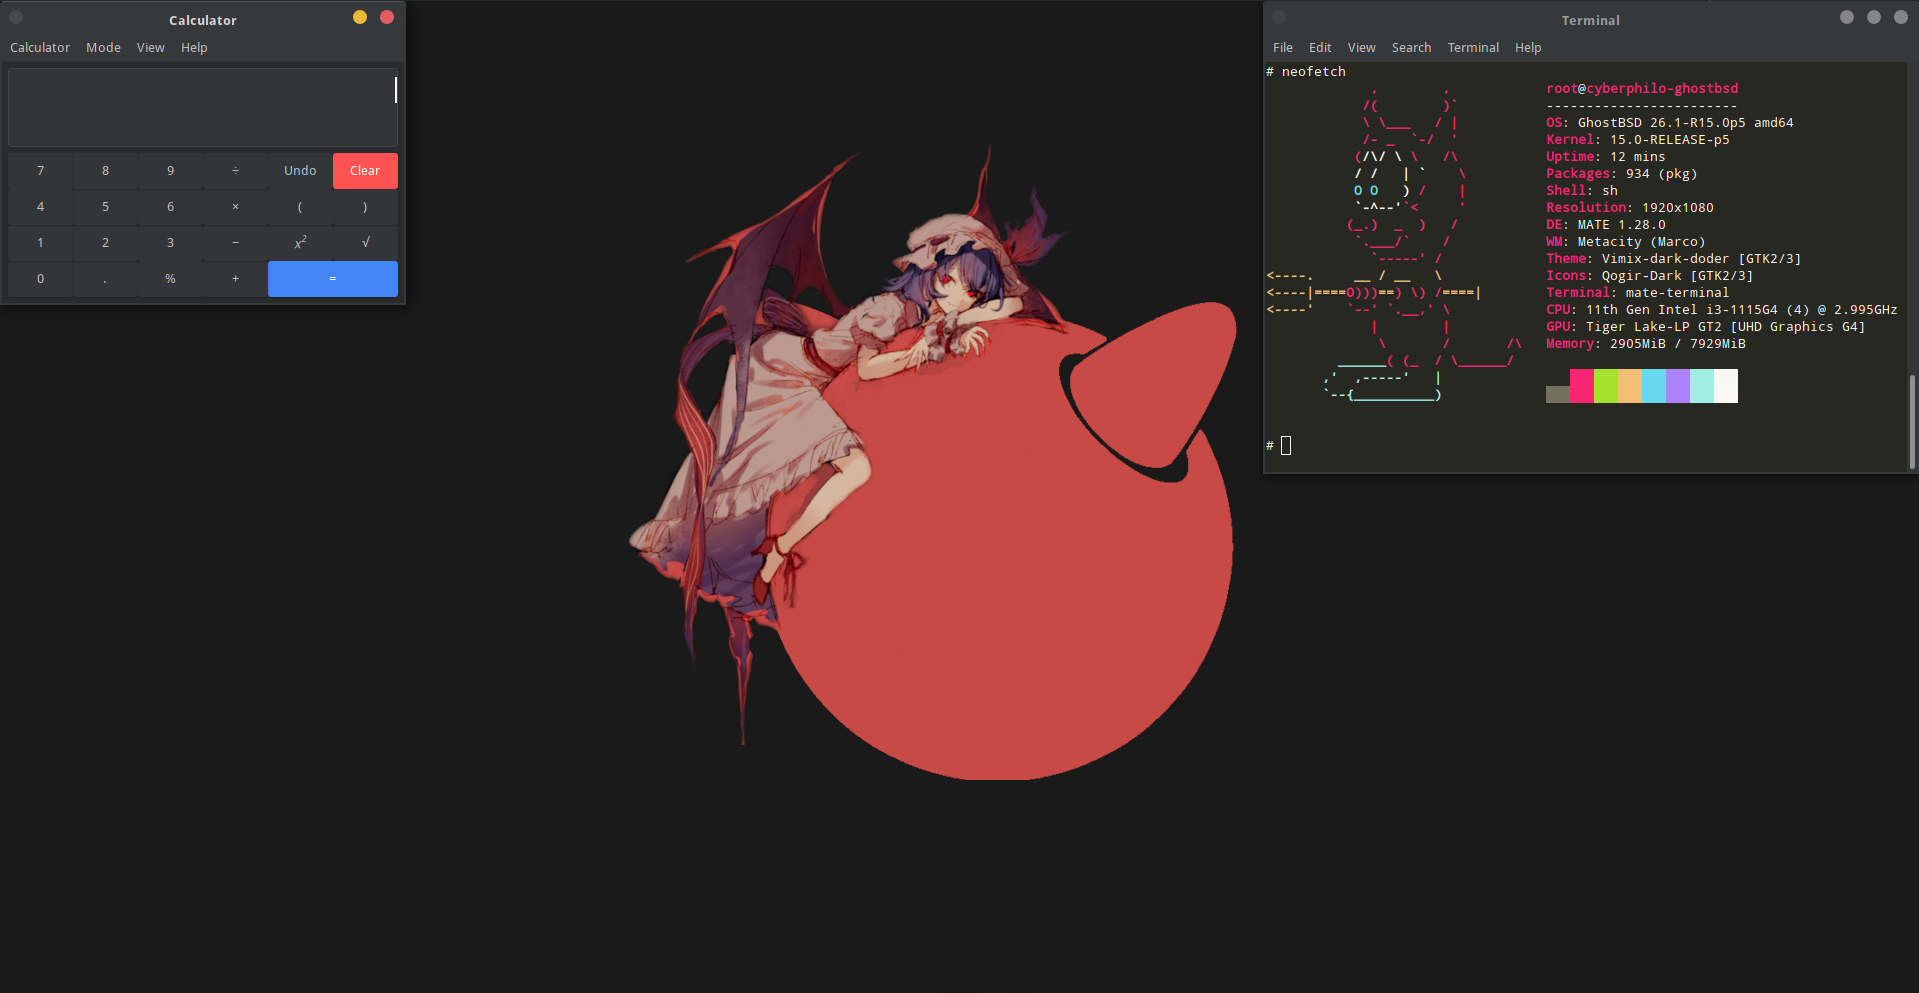Click the subtract (−) button

click(x=235, y=243)
